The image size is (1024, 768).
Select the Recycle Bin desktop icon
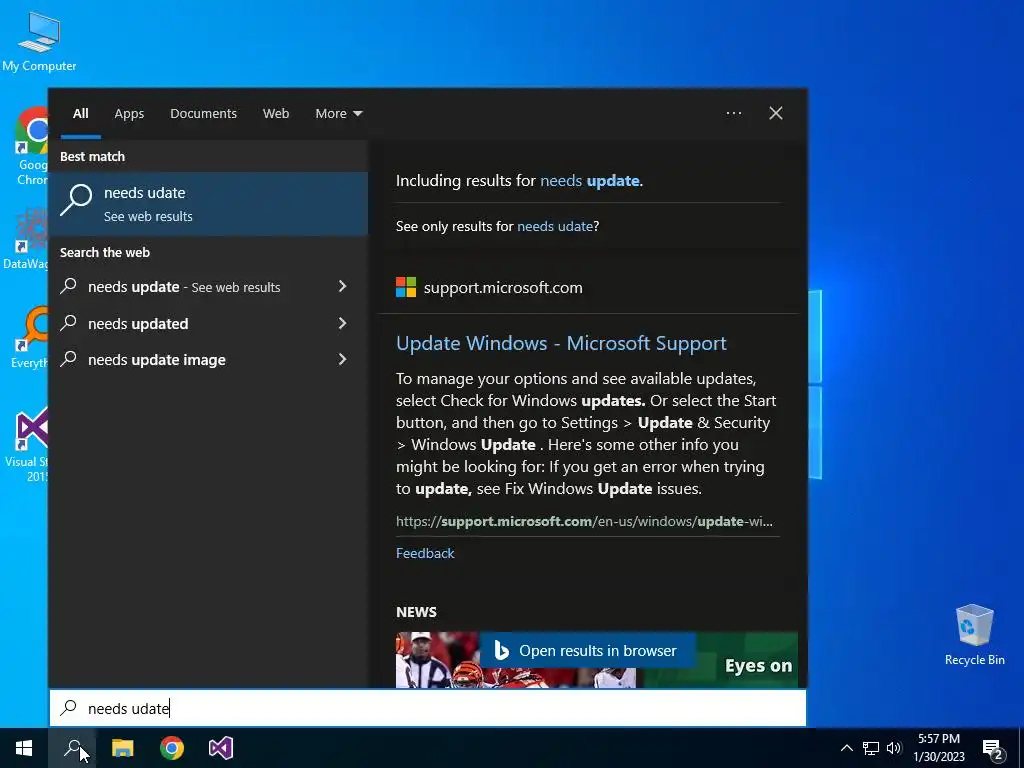[974, 635]
